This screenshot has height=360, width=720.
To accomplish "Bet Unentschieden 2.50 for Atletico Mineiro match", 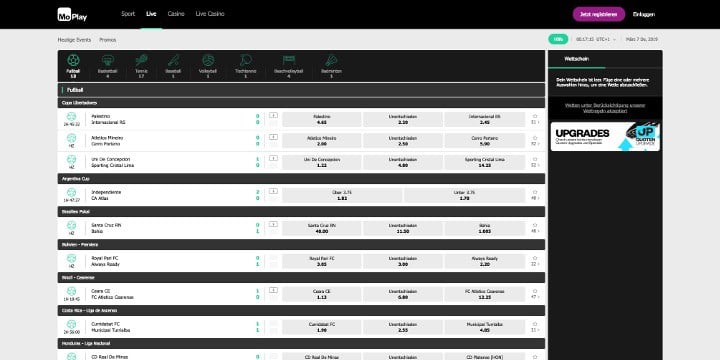I will (403, 141).
